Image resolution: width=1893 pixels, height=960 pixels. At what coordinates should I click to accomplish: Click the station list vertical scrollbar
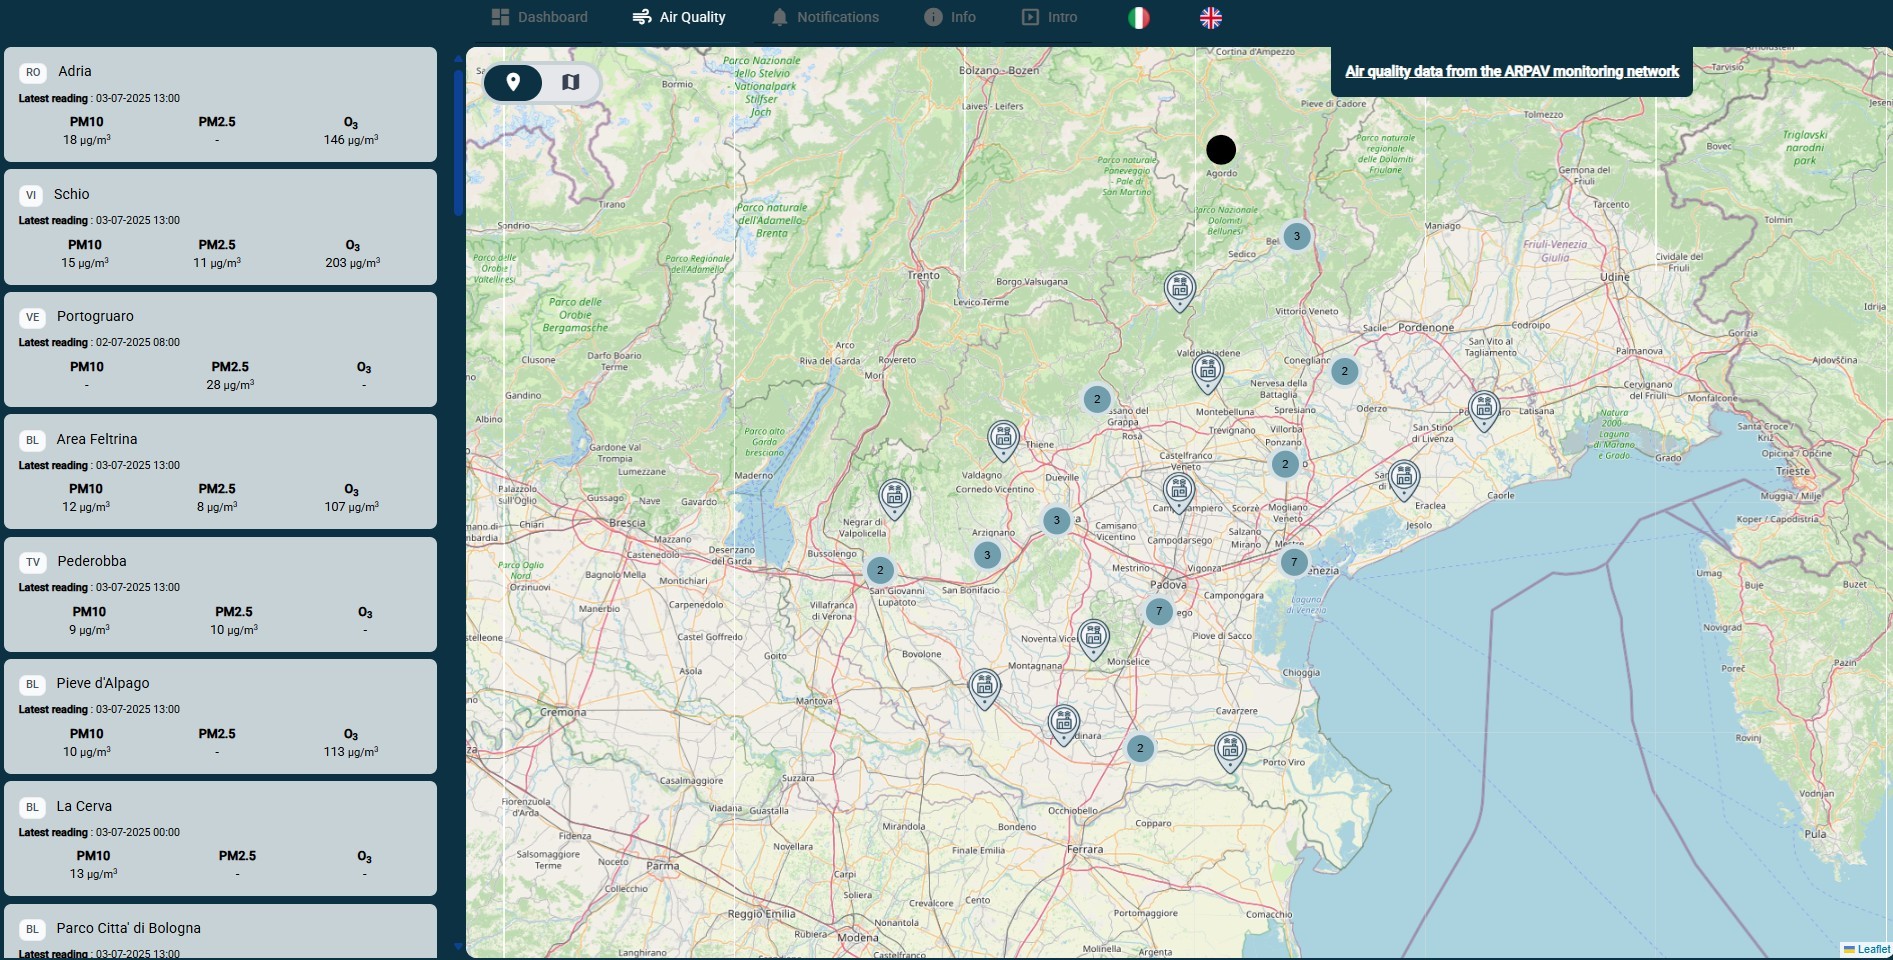pyautogui.click(x=458, y=140)
